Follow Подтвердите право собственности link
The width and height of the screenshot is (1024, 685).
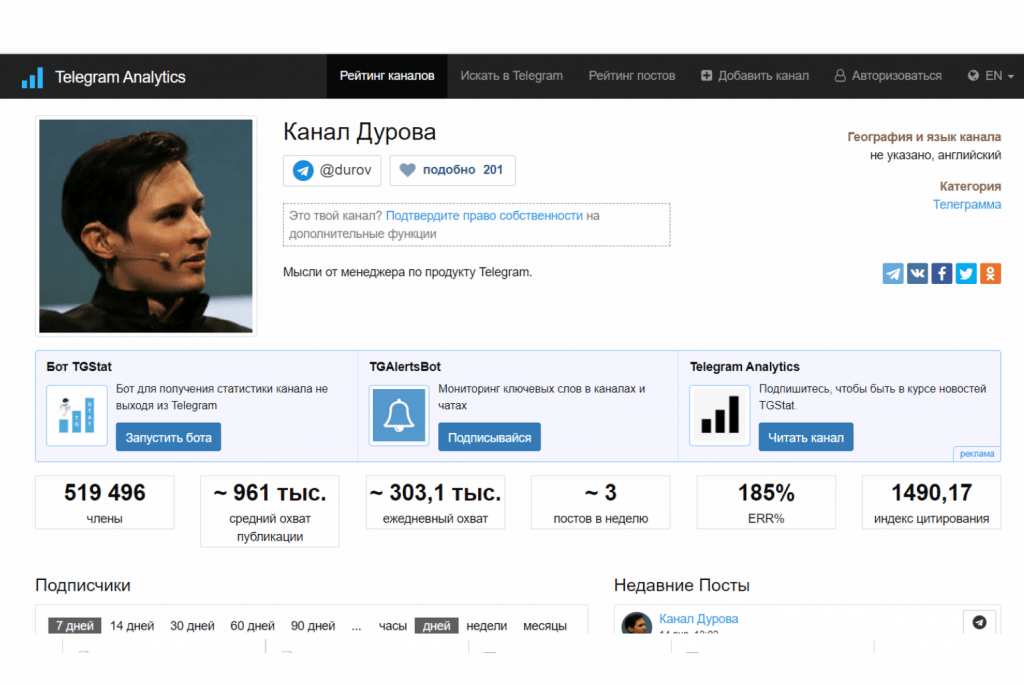(484, 215)
